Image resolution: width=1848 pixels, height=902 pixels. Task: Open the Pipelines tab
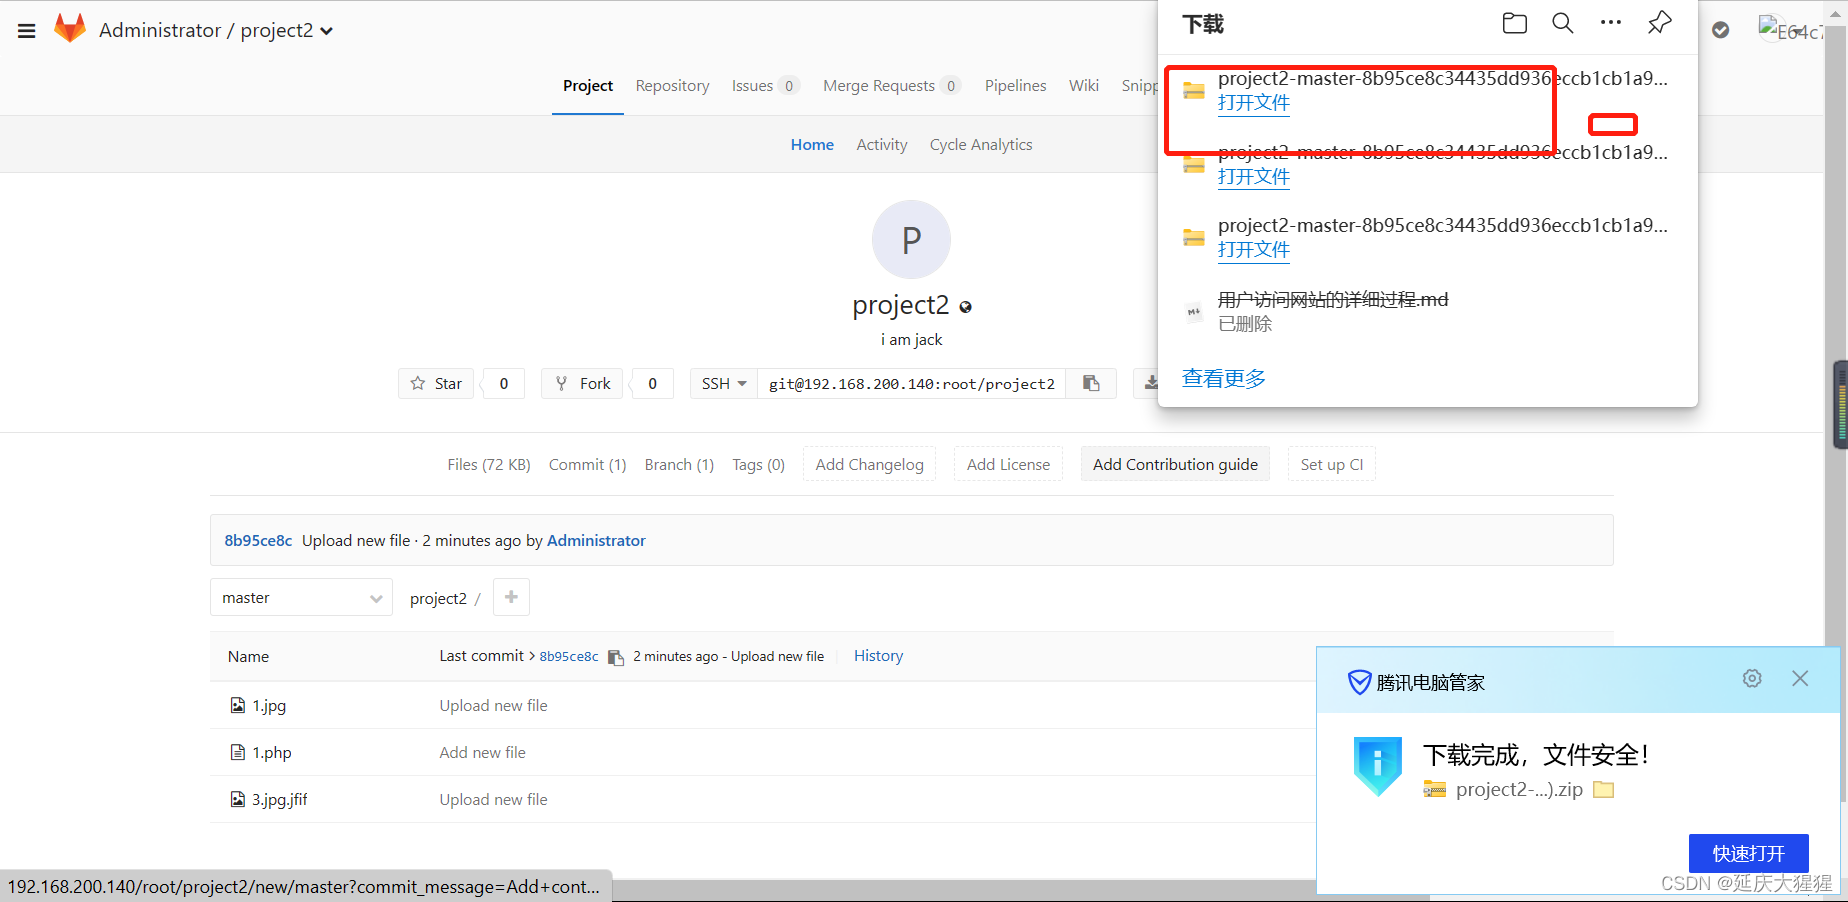[x=1016, y=86]
